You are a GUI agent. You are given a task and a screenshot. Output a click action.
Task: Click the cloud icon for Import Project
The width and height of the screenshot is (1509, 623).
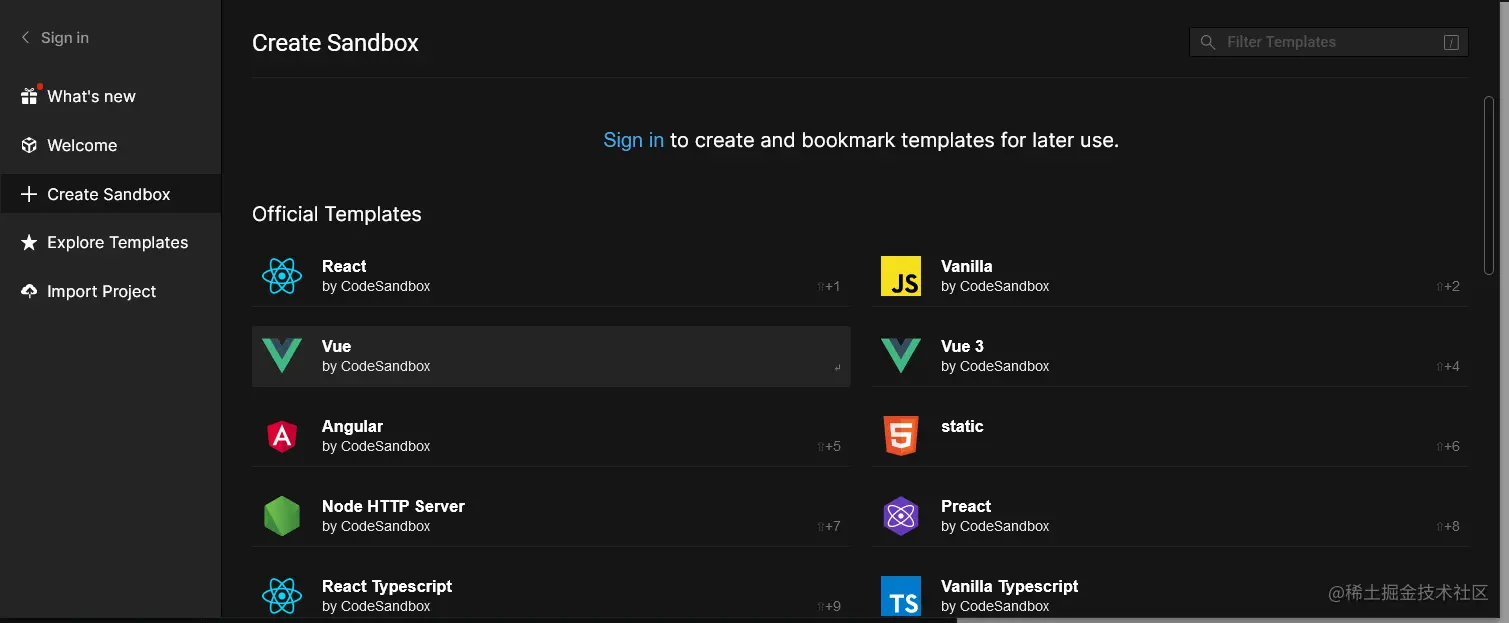(29, 291)
